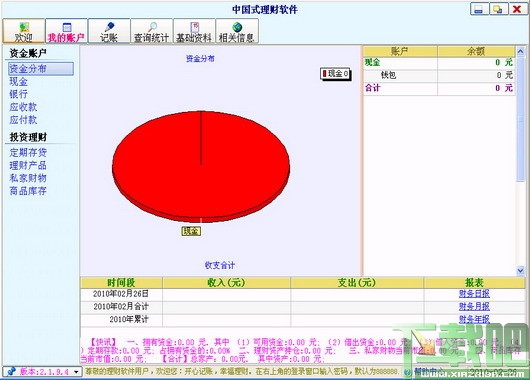This screenshot has width=530, height=380.
Task: Open the 记账 pen icon
Action: 109,27
